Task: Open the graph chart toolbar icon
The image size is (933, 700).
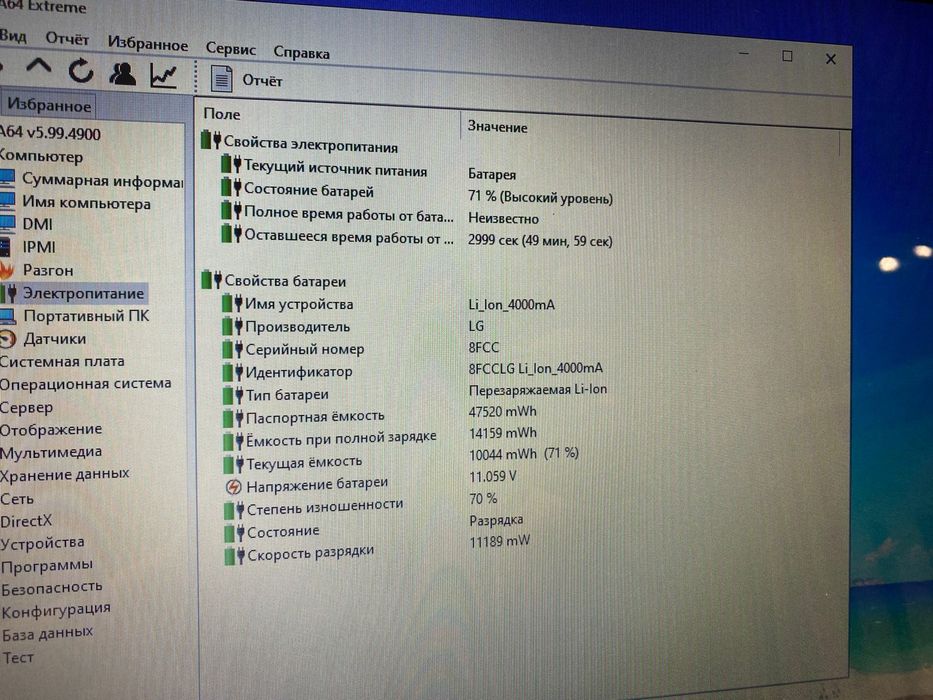Action: 164,76
